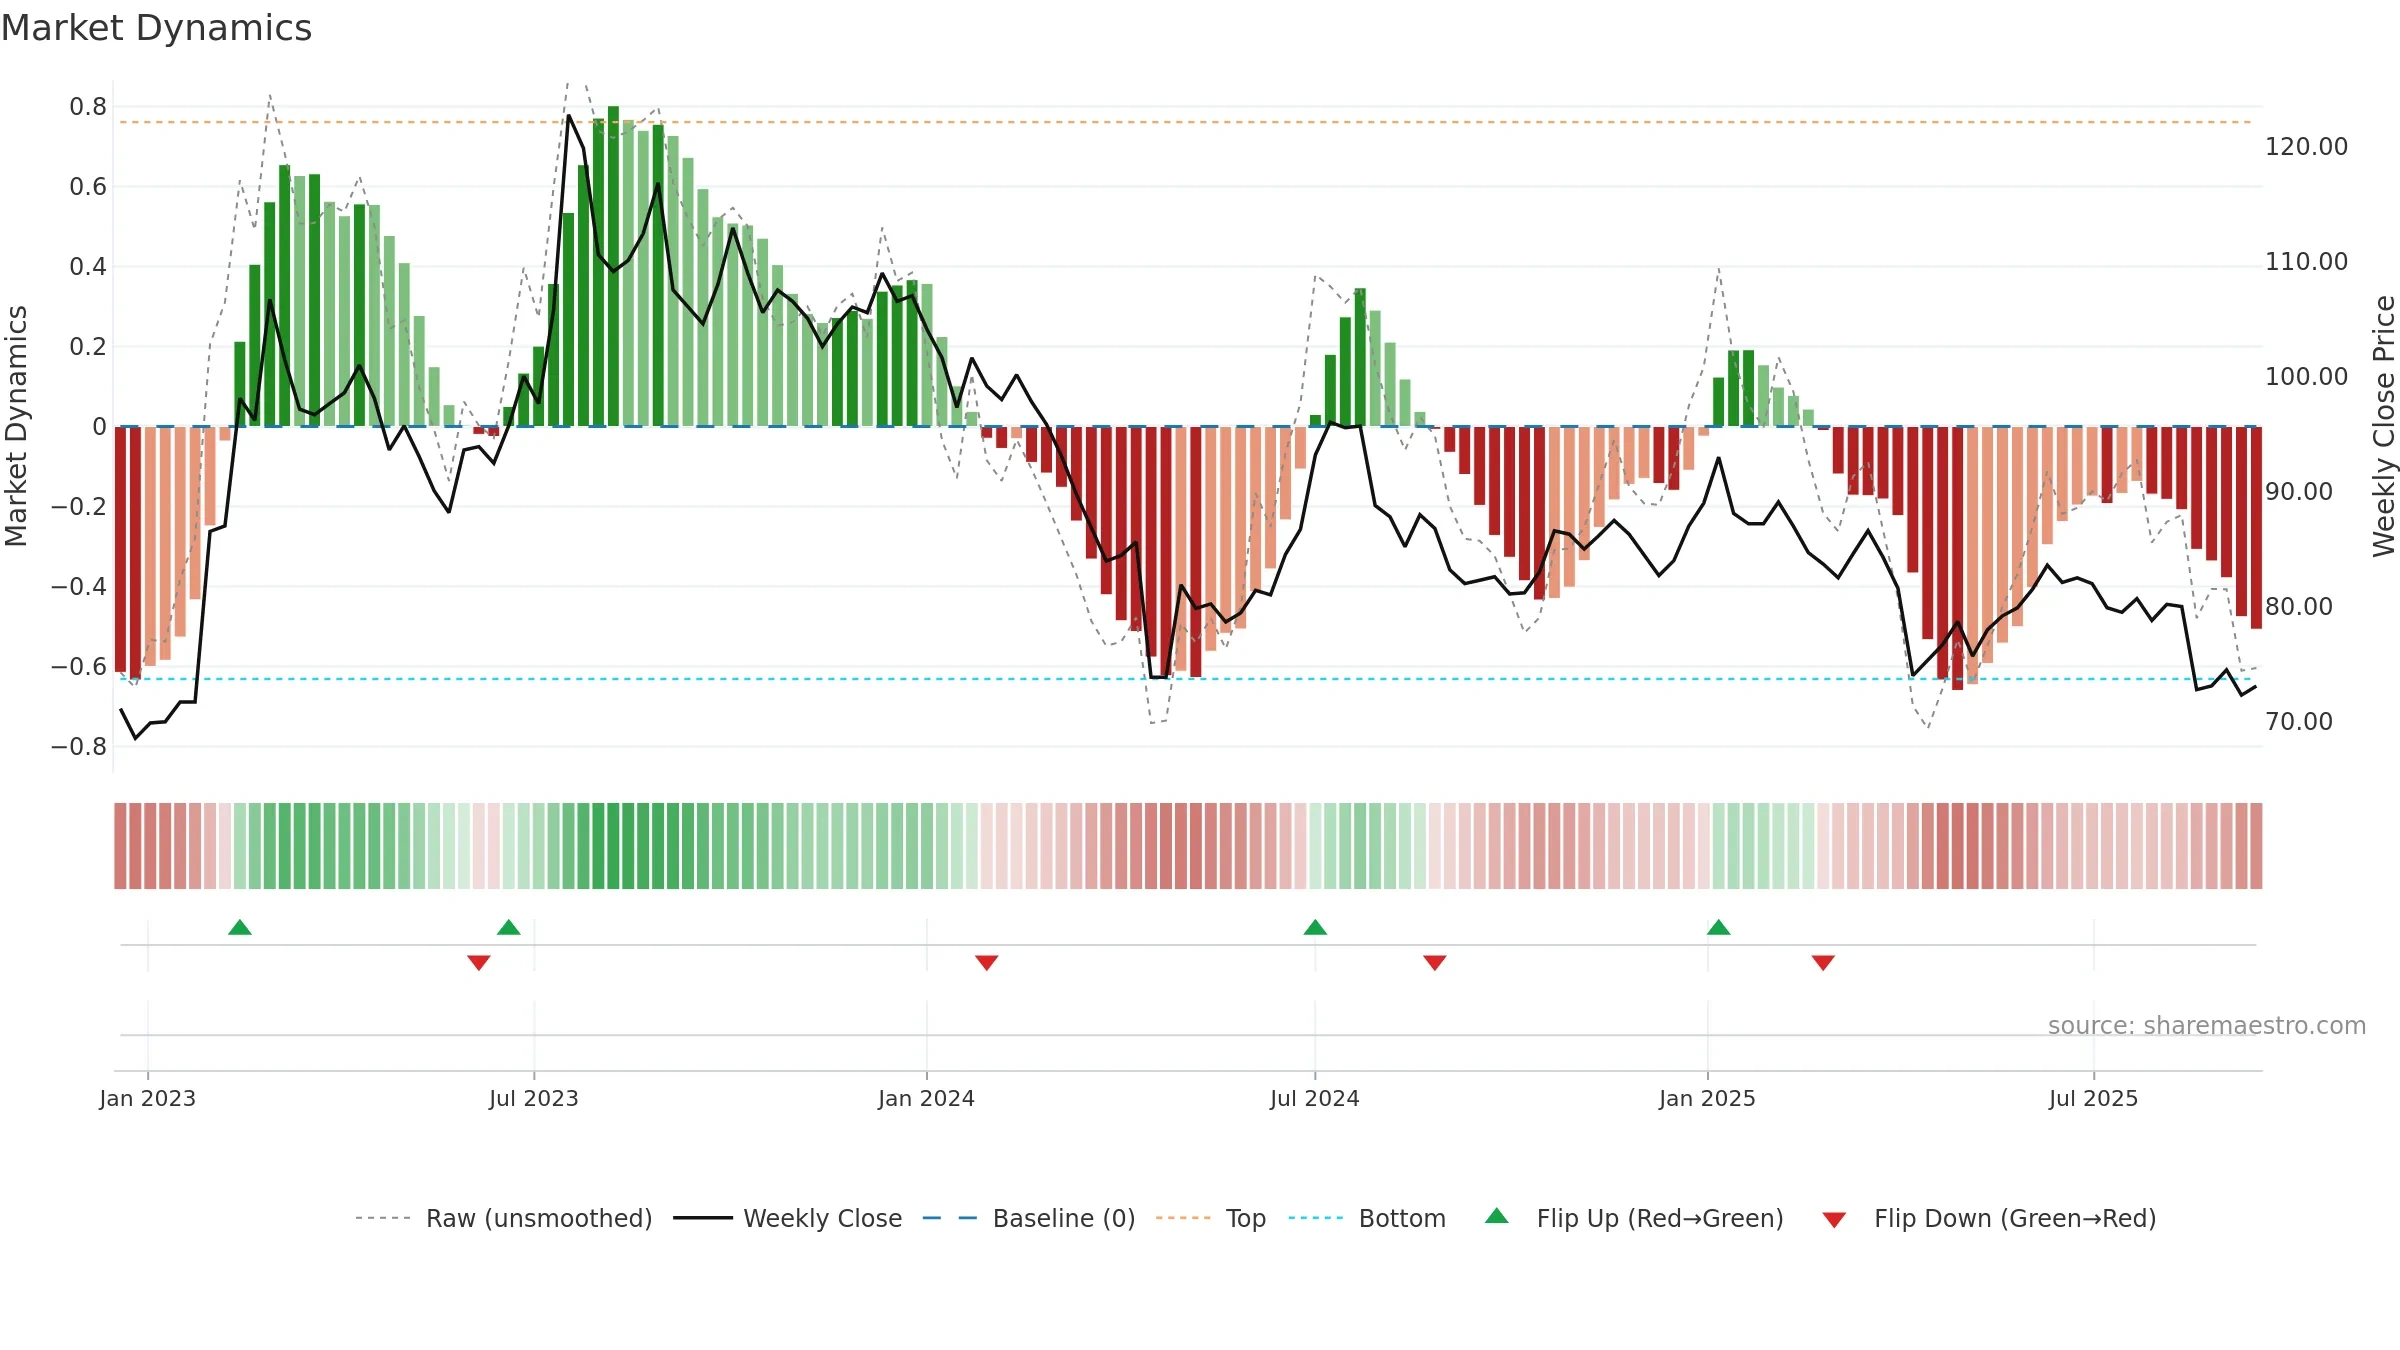This screenshot has height=1350, width=2400.
Task: Select the green flip-up marker at Jul 2024
Action: tap(1315, 927)
